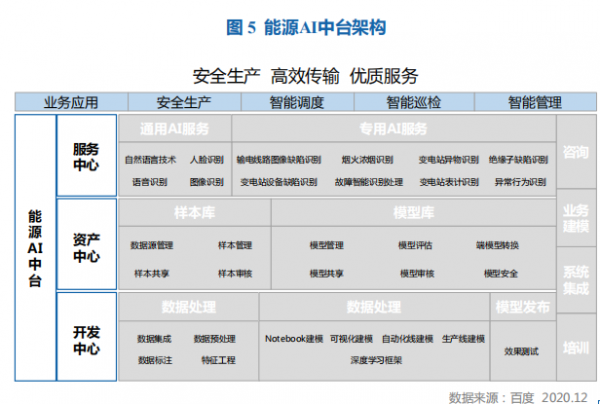Open the 深度学习框架 item
Image resolution: width=600 pixels, height=404 pixels.
click(x=378, y=360)
